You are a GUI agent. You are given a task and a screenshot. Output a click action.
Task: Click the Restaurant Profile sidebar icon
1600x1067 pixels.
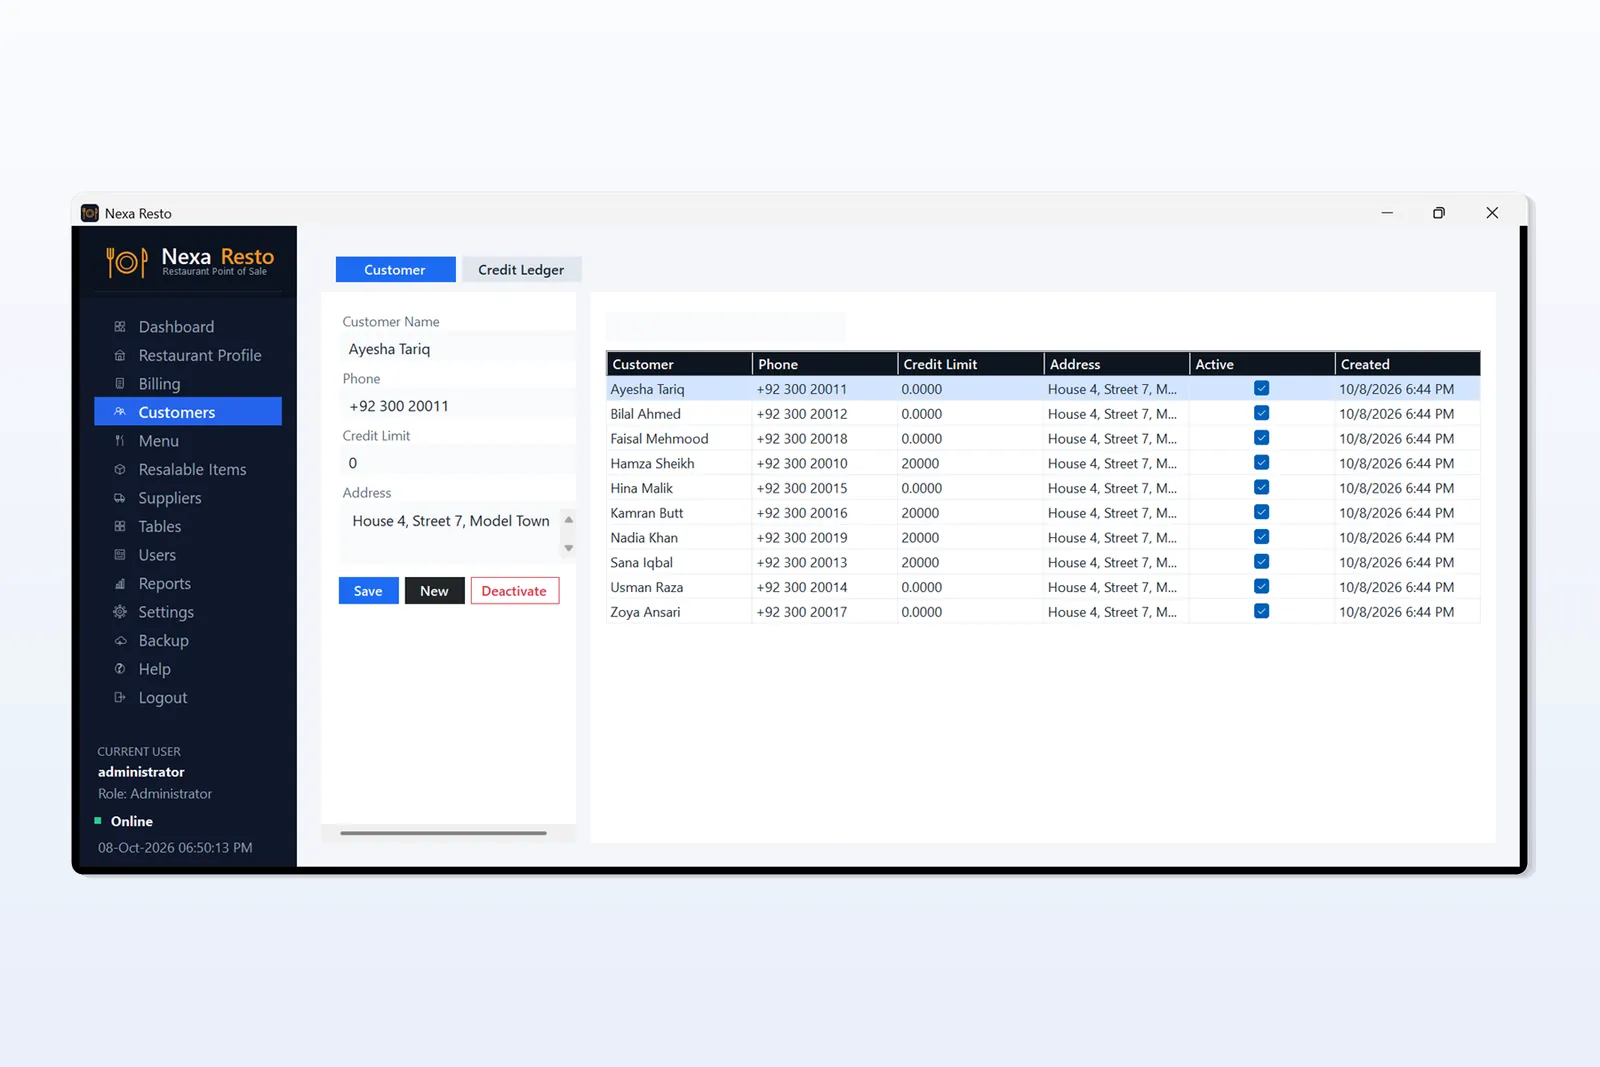120,355
